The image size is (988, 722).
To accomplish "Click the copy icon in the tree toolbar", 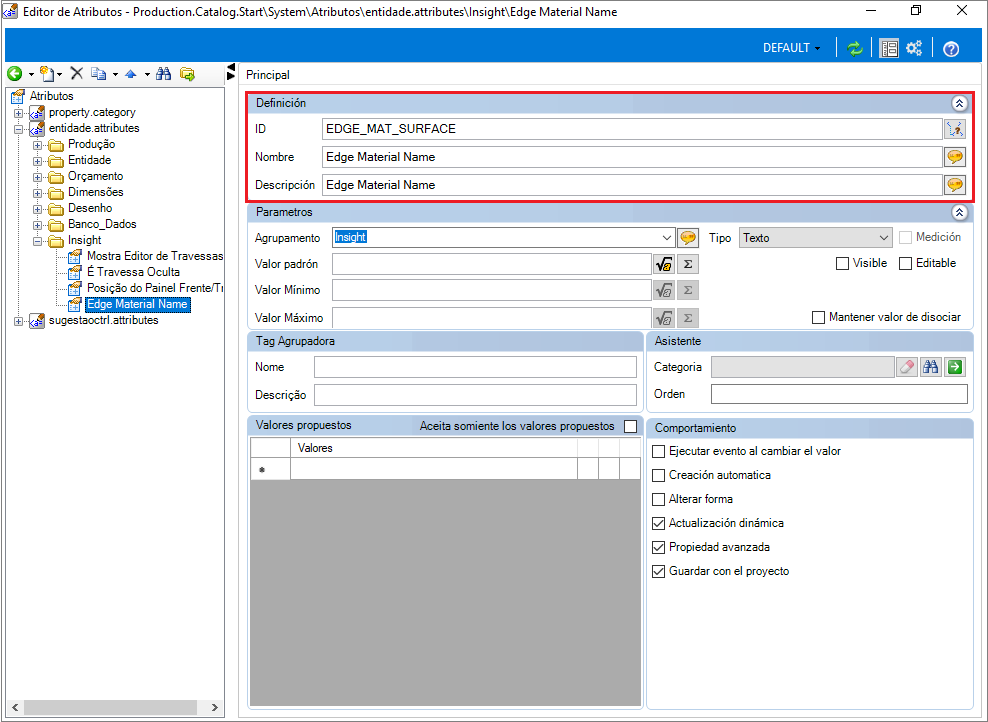I will point(98,74).
